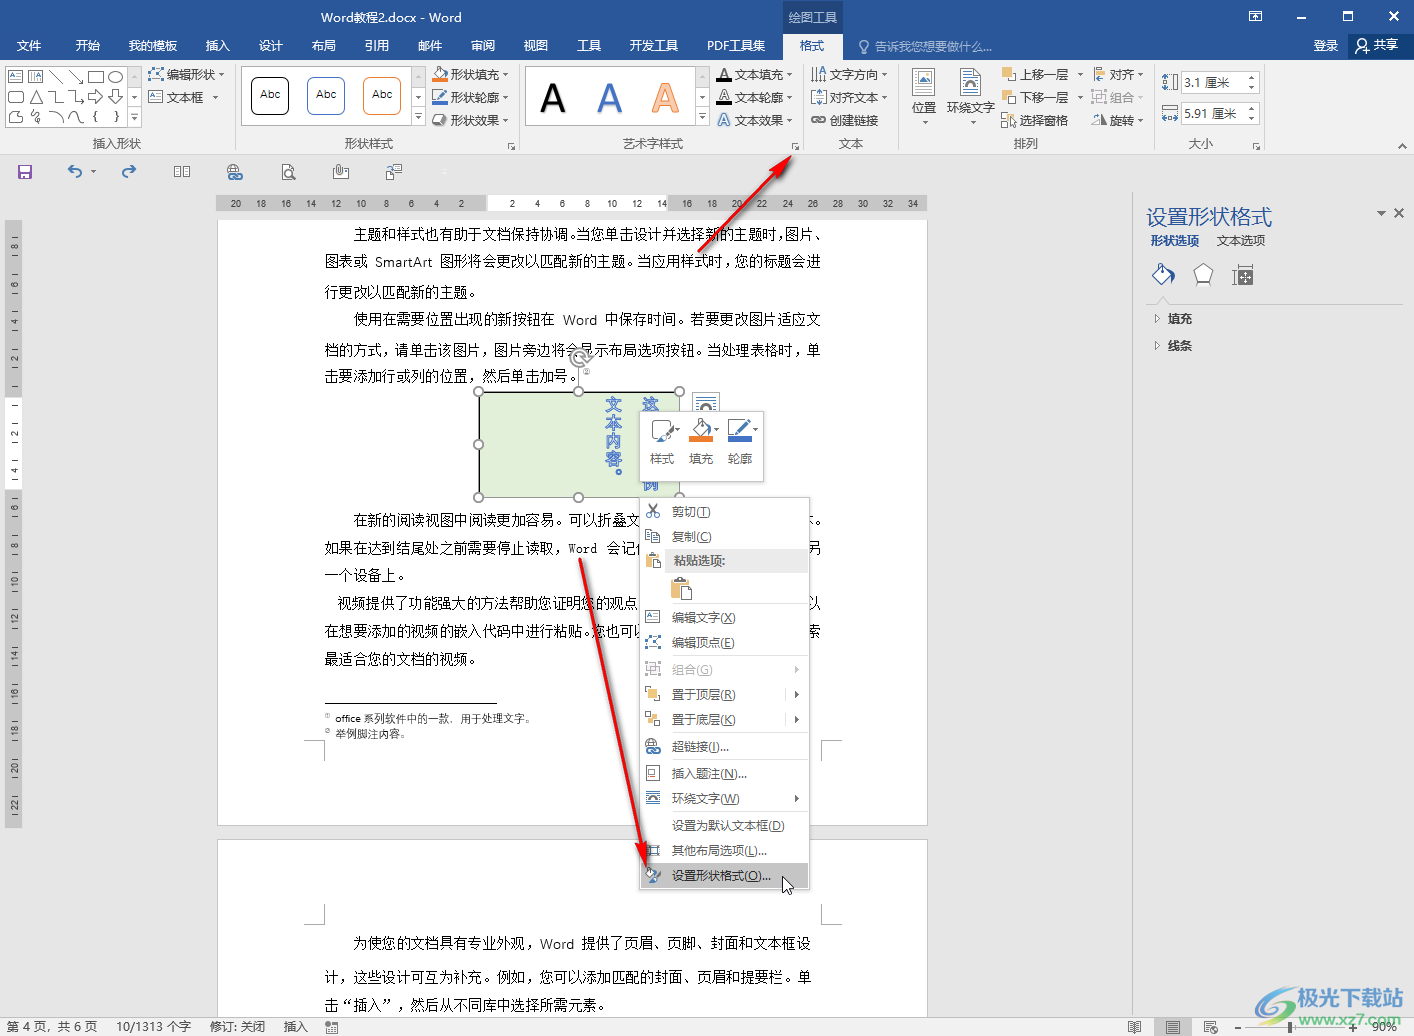The height and width of the screenshot is (1036, 1414).
Task: Open the Shape Effects (形状效果) dropdown
Action: (471, 120)
